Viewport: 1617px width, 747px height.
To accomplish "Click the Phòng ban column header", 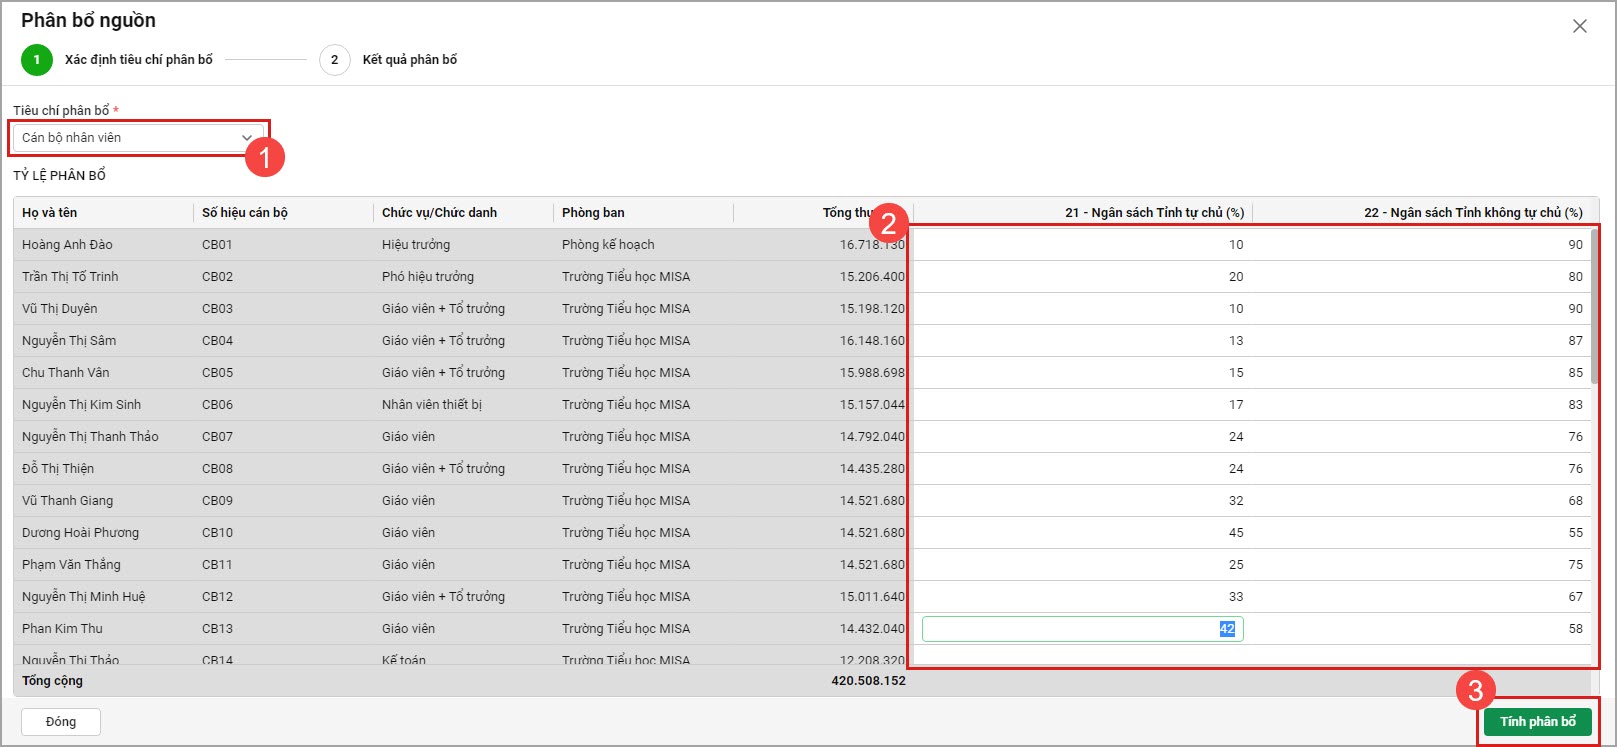I will 593,213.
